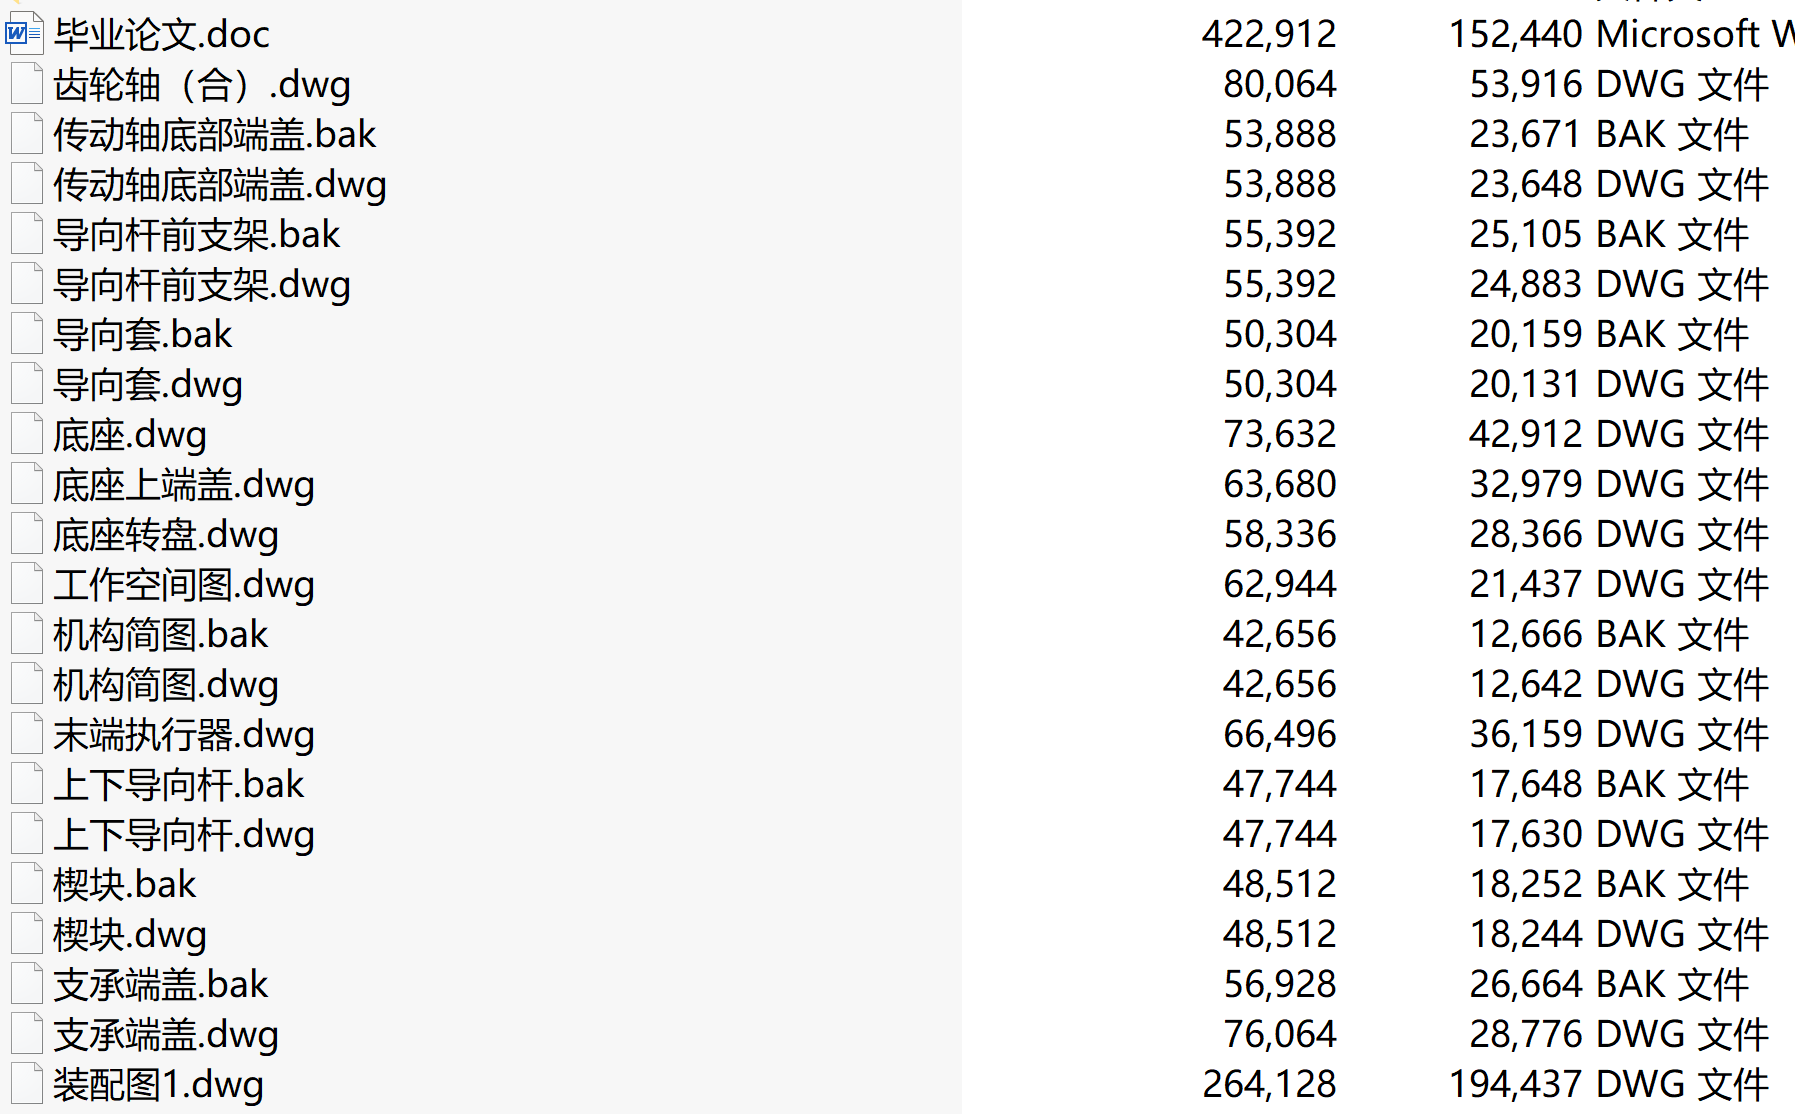
Task: Click the file icon beside 导向杆前支架.dwg
Action: click(x=27, y=284)
